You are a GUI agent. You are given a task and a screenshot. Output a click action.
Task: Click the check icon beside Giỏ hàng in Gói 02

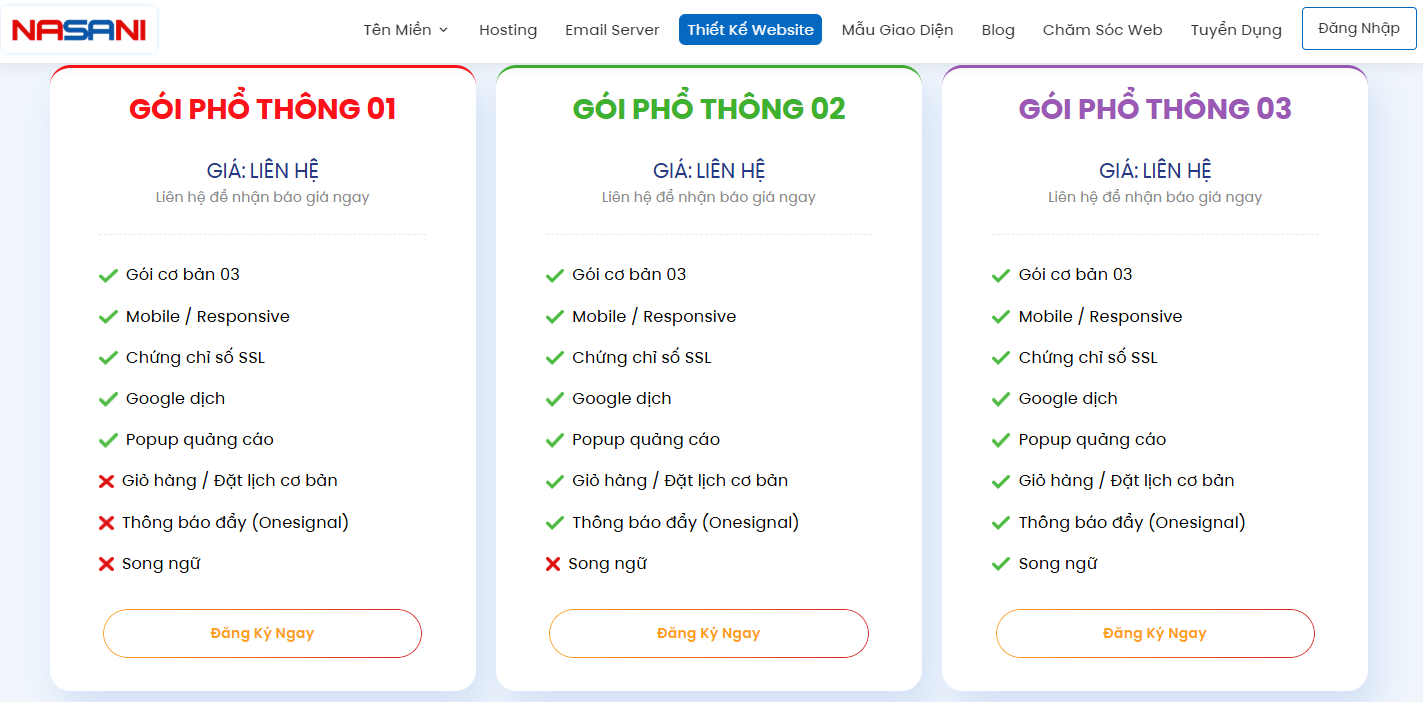pos(554,480)
